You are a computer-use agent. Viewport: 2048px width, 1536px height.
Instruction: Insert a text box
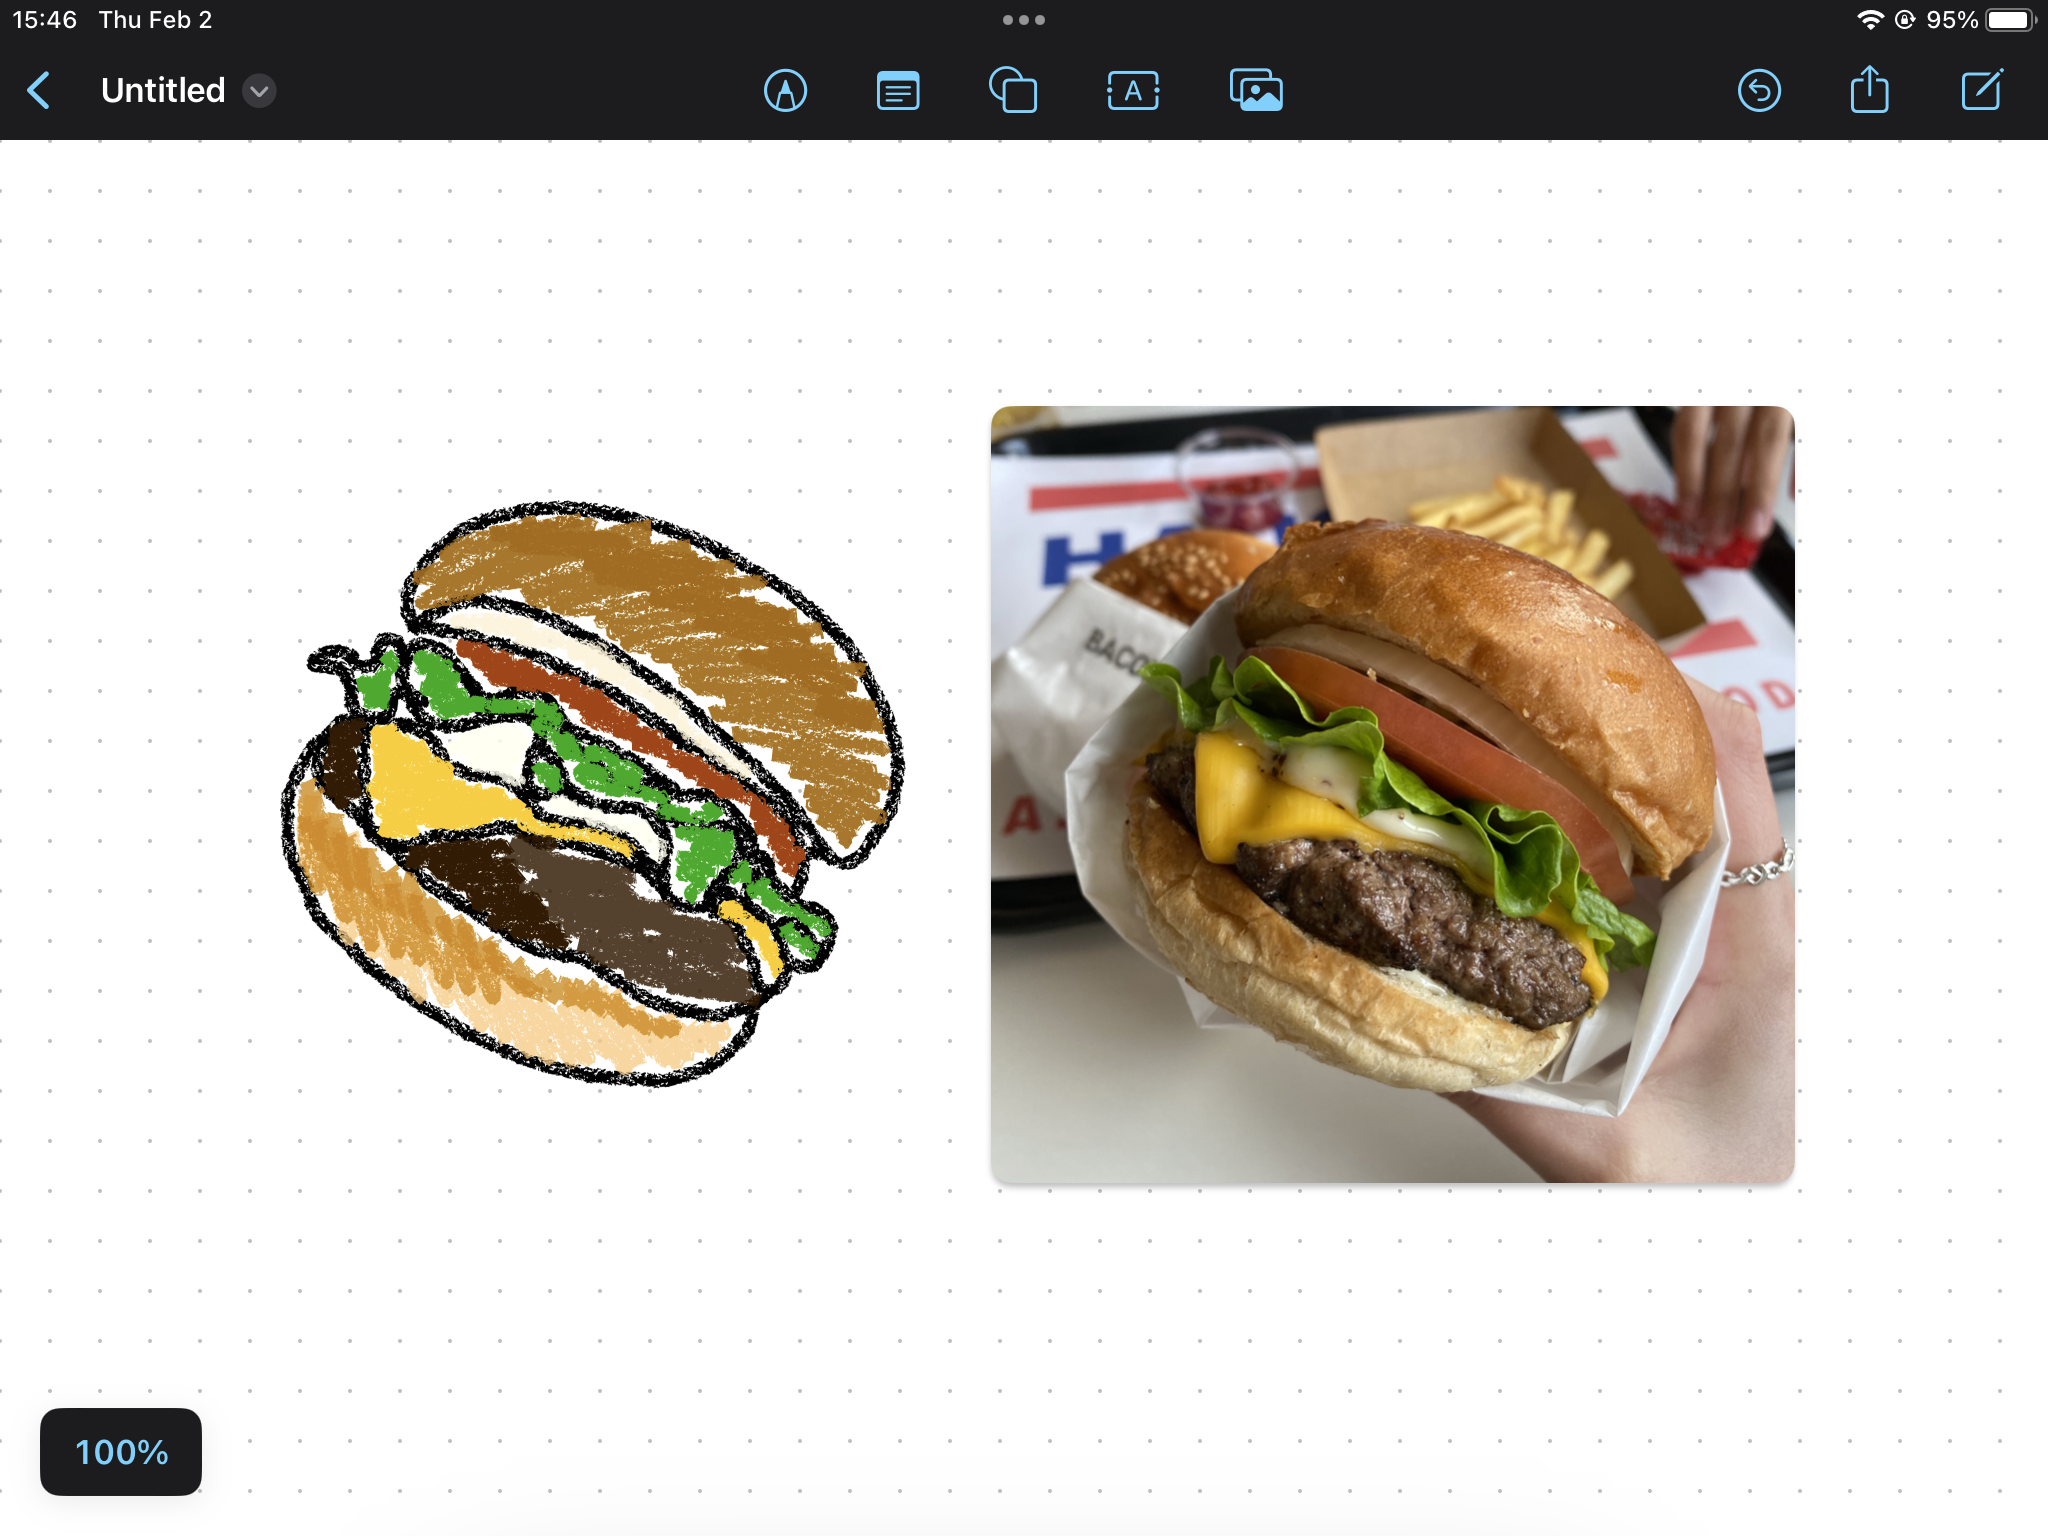[x=1133, y=91]
